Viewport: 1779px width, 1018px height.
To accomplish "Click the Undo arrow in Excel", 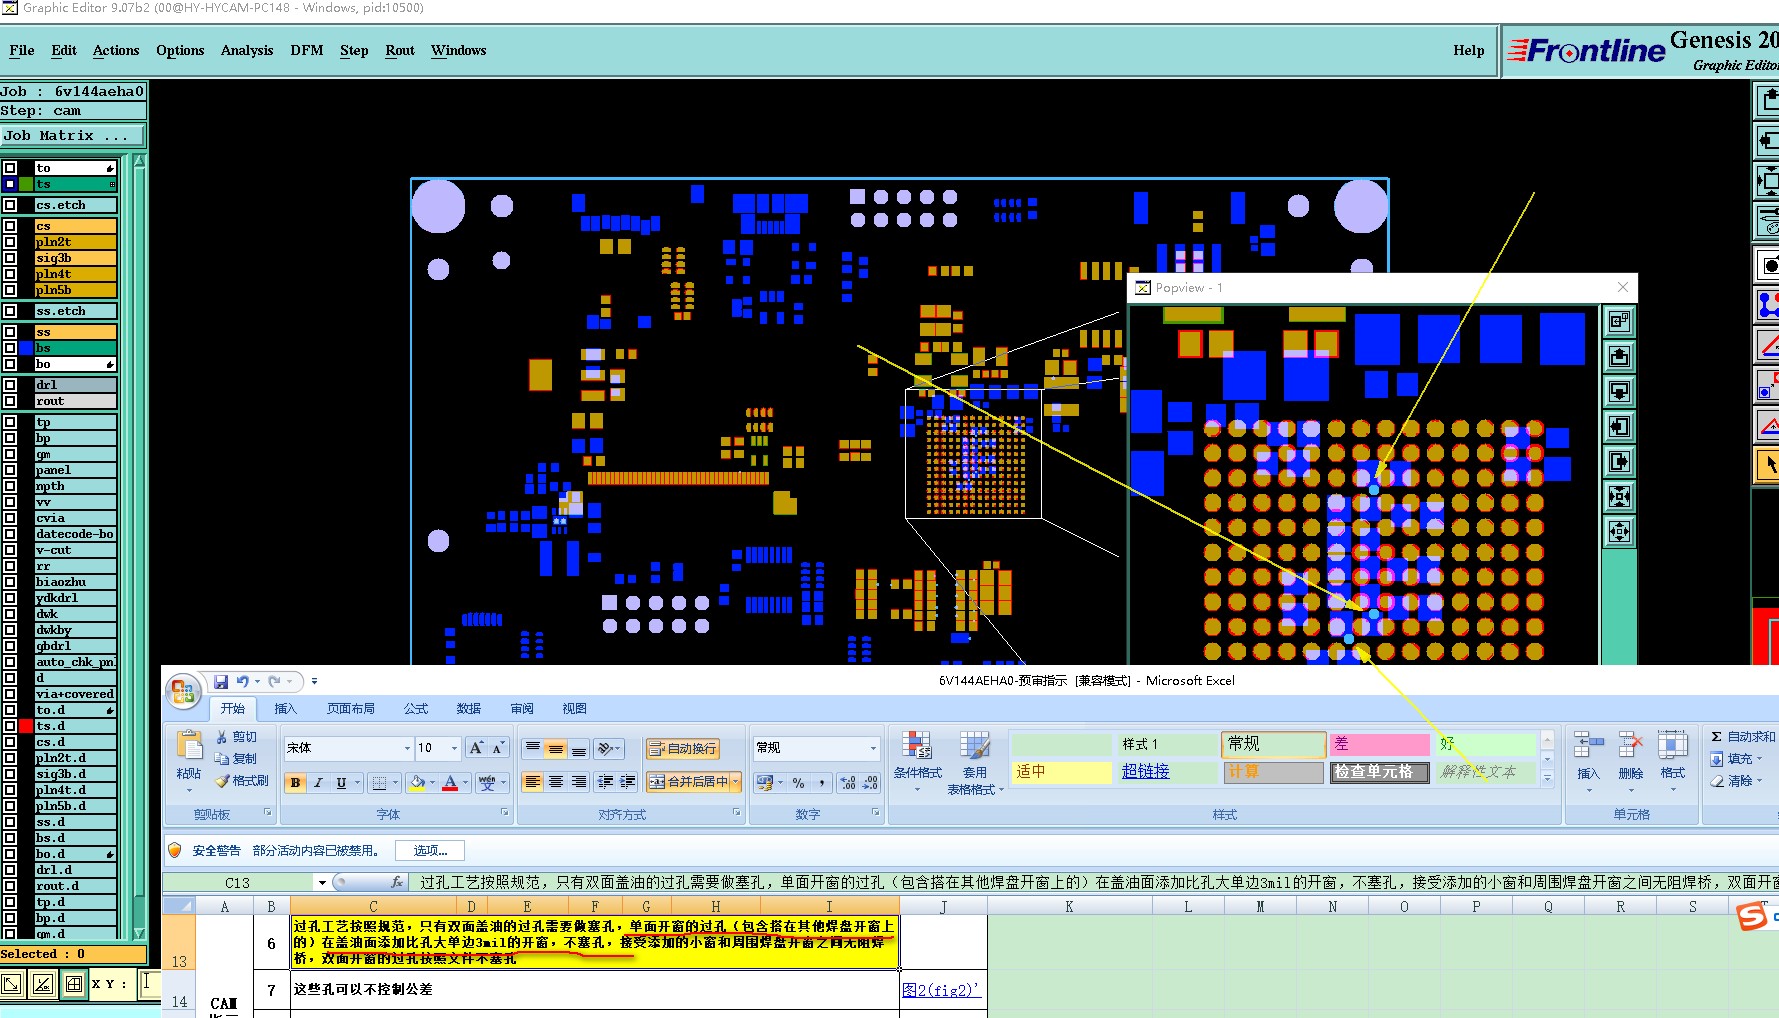I will pos(243,681).
